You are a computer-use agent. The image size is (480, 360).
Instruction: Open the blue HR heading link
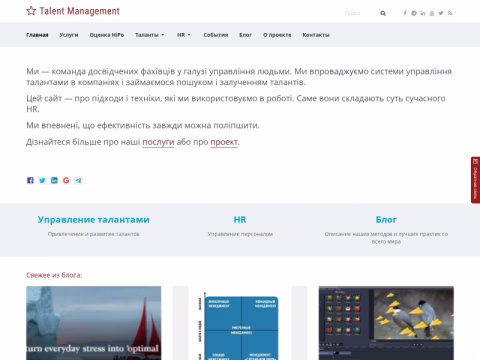coord(240,220)
